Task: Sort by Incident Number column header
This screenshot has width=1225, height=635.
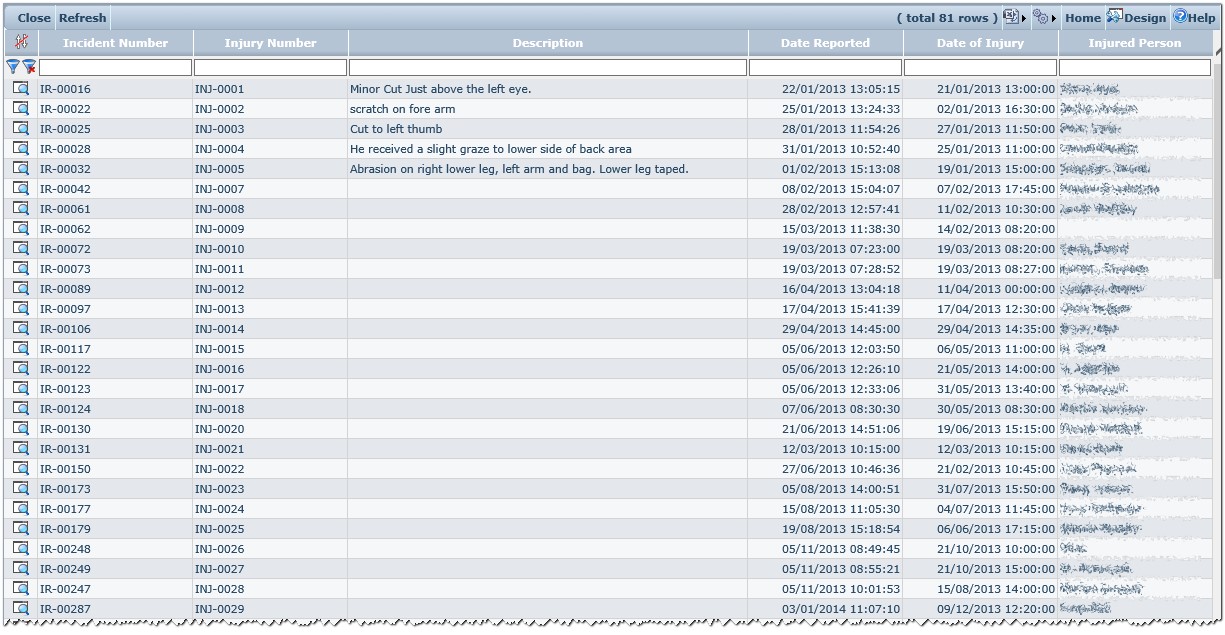Action: coord(115,43)
